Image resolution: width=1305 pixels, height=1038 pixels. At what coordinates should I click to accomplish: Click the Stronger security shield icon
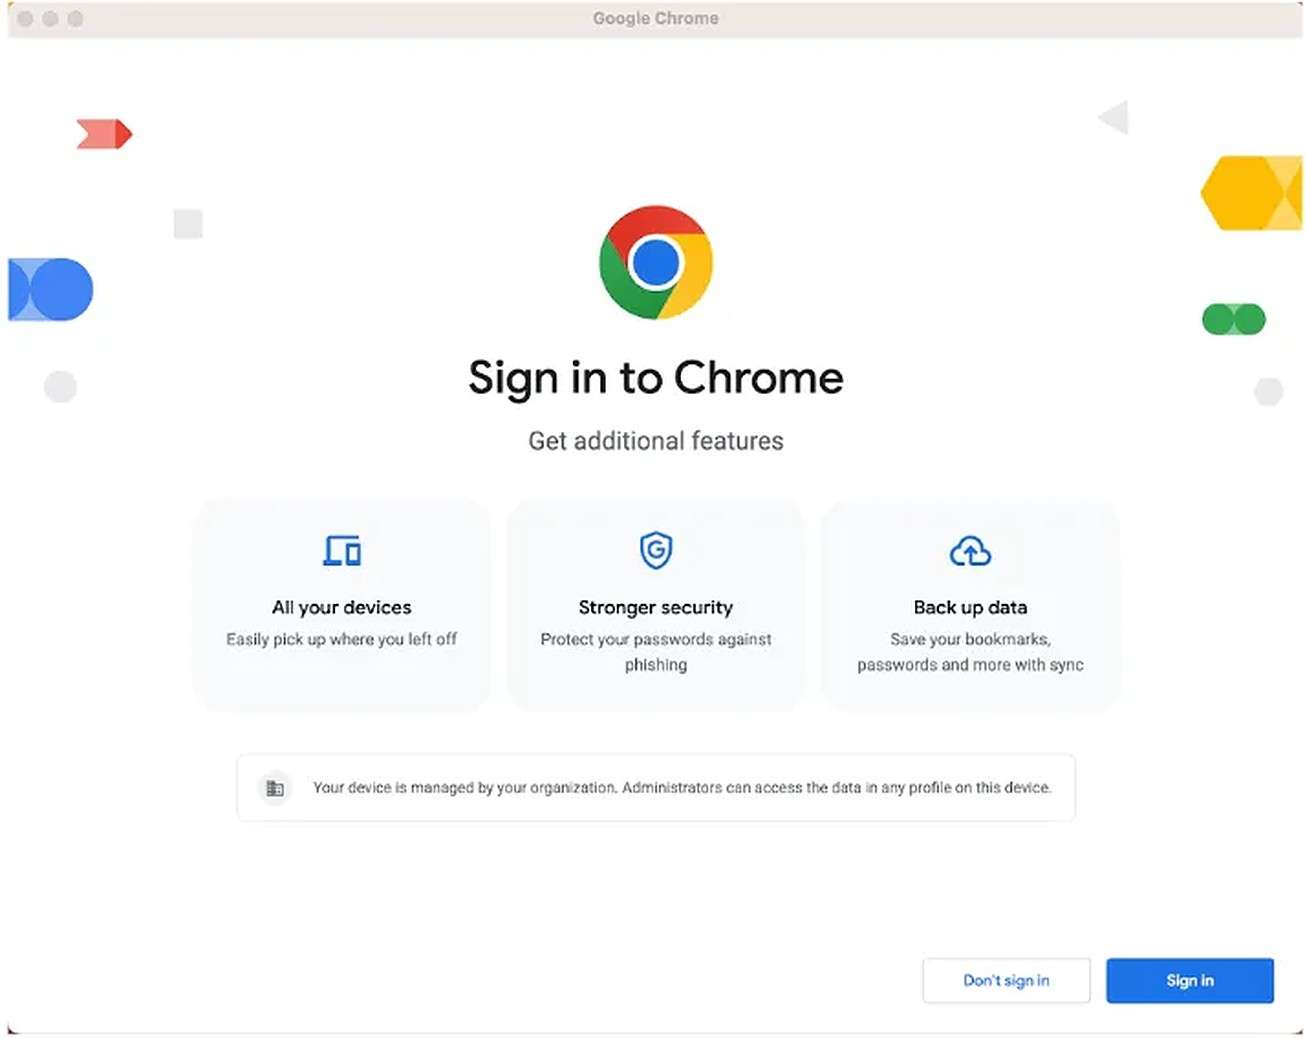[655, 550]
